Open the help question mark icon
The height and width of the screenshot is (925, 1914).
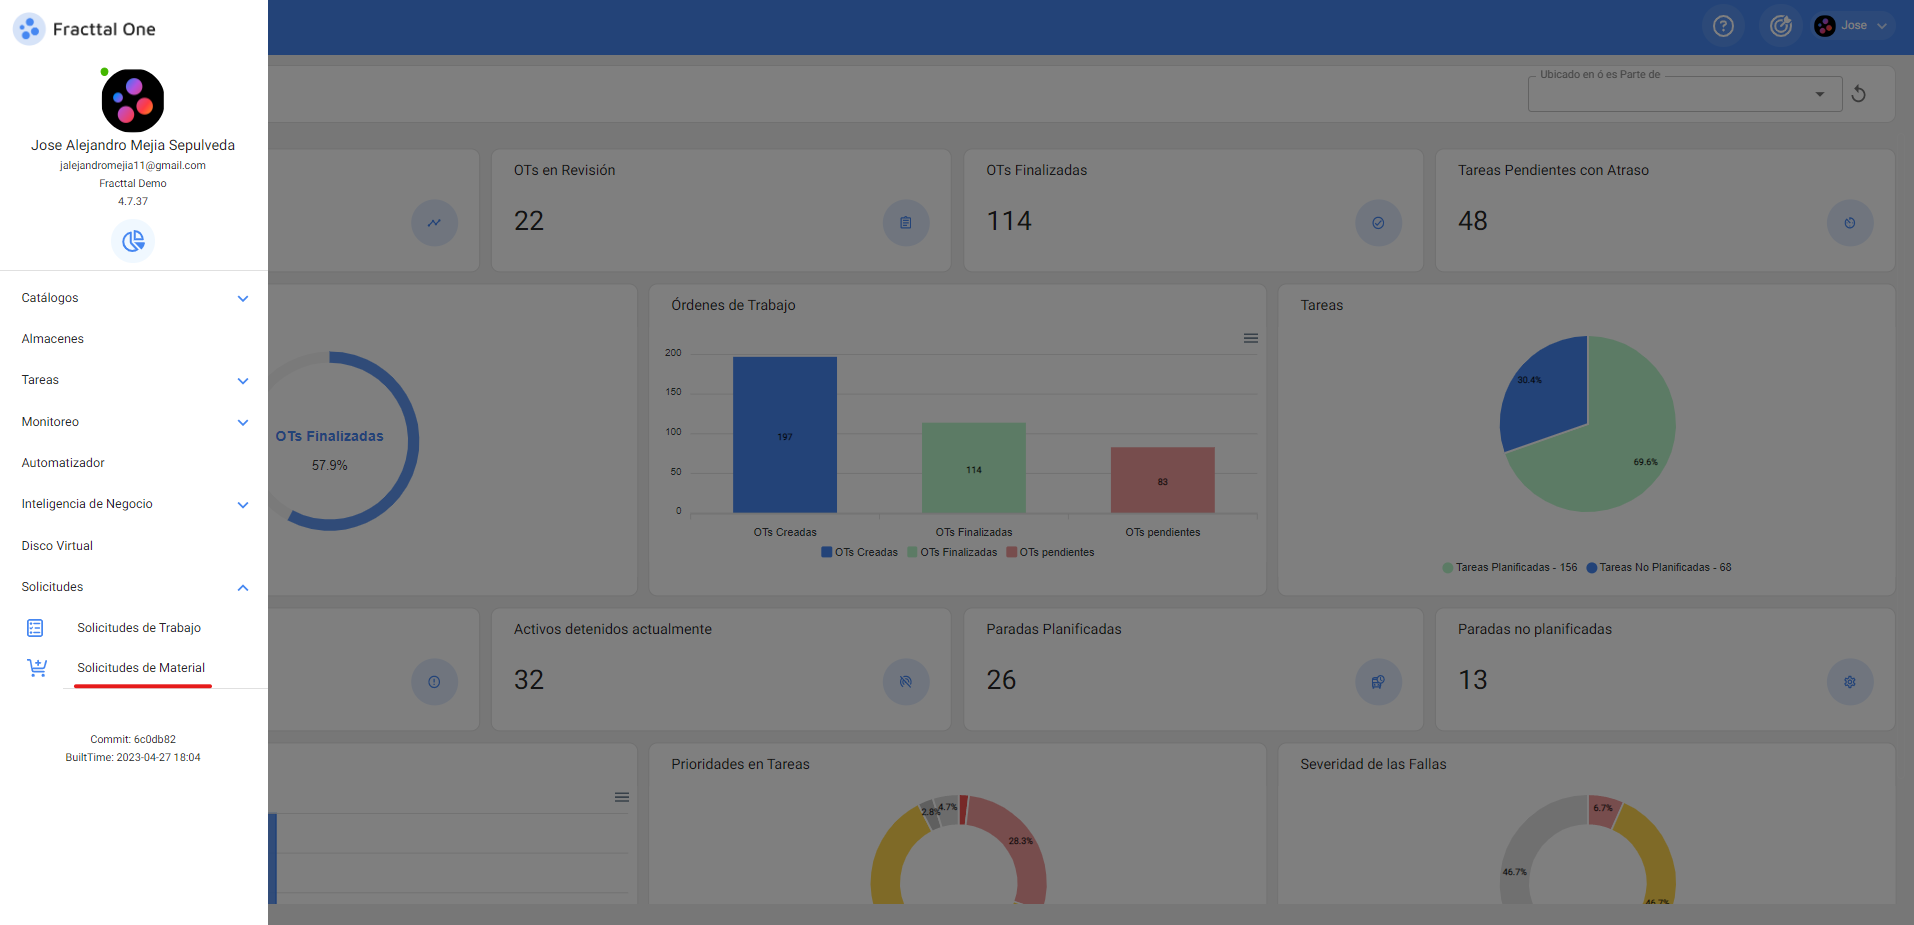1723,26
